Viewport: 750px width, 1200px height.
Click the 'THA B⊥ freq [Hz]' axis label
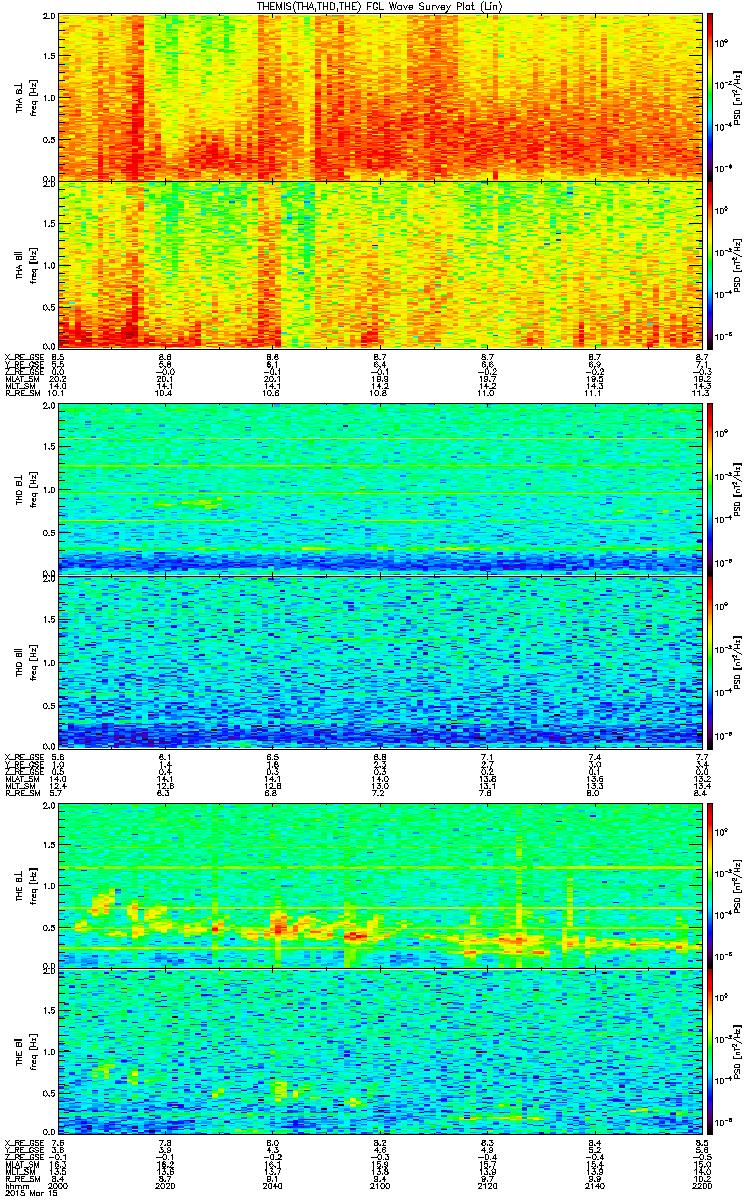tap(25, 96)
